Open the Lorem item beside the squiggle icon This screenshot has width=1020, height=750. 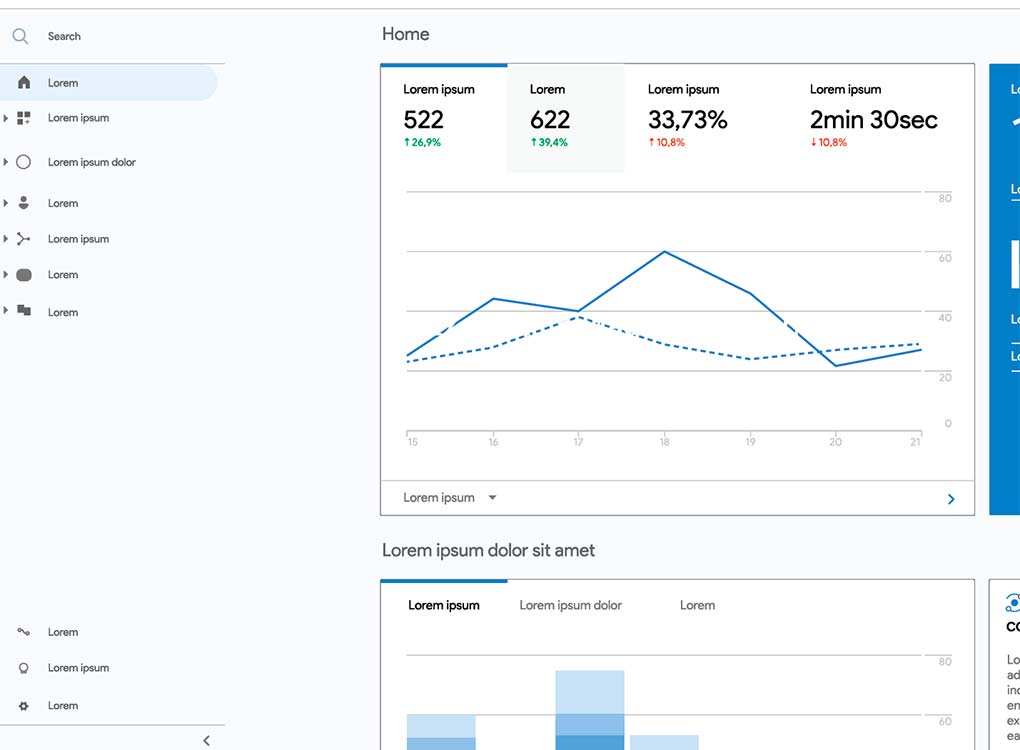pyautogui.click(x=62, y=632)
